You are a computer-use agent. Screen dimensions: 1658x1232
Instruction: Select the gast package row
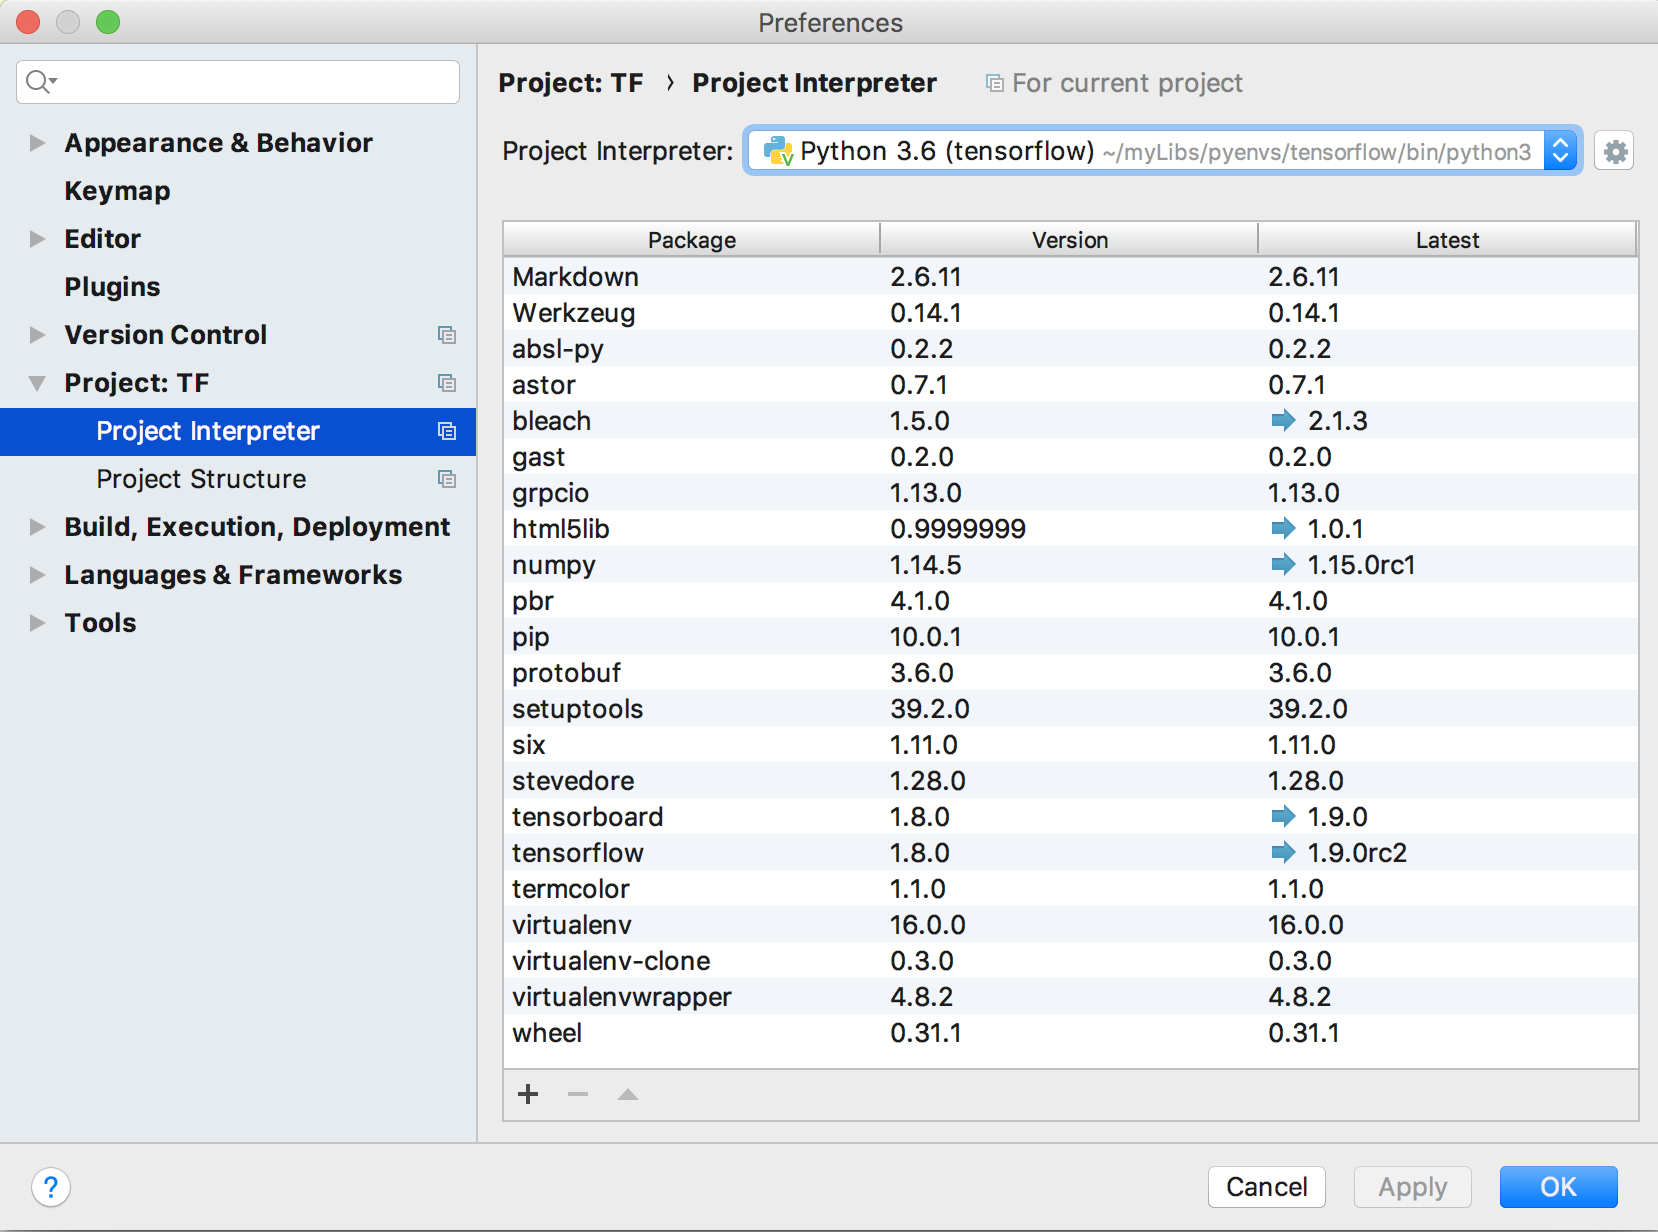tap(1070, 456)
